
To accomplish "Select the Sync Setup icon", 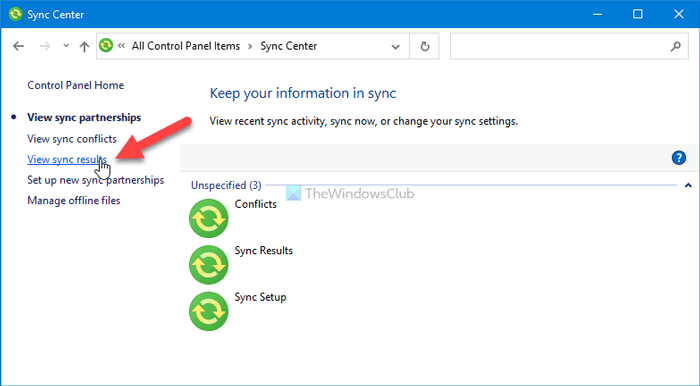I will pyautogui.click(x=208, y=311).
